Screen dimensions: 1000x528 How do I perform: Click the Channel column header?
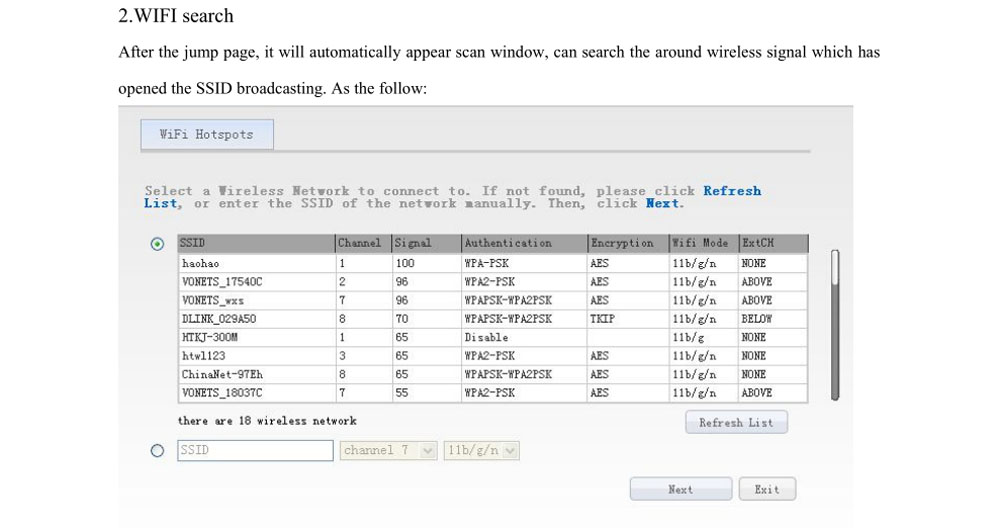(364, 243)
